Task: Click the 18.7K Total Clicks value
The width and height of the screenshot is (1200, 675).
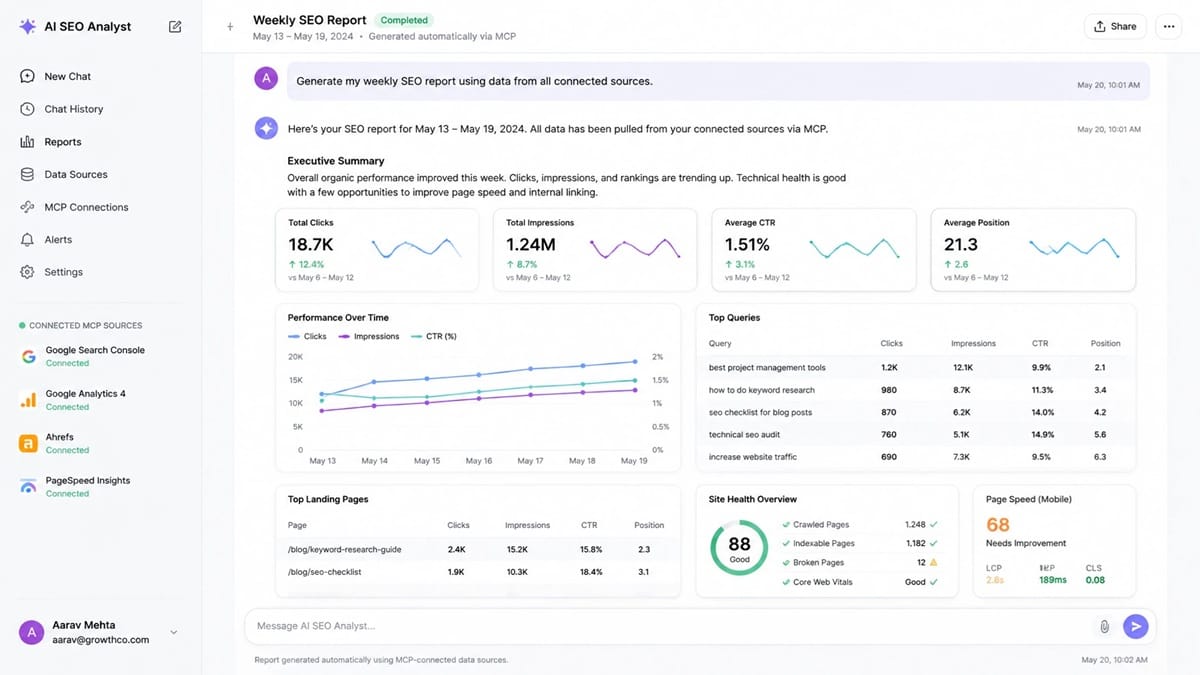Action: point(311,245)
